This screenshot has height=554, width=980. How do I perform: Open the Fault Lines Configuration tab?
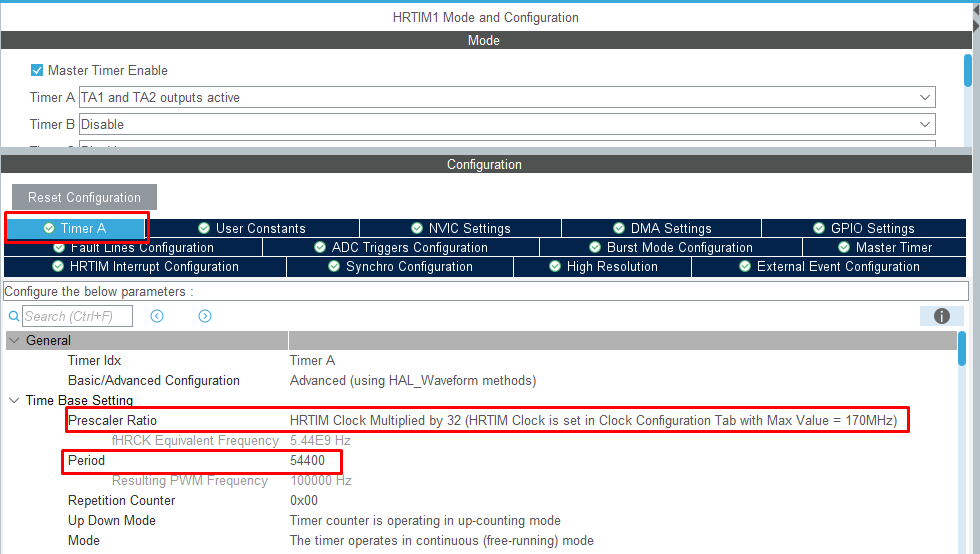pos(133,248)
